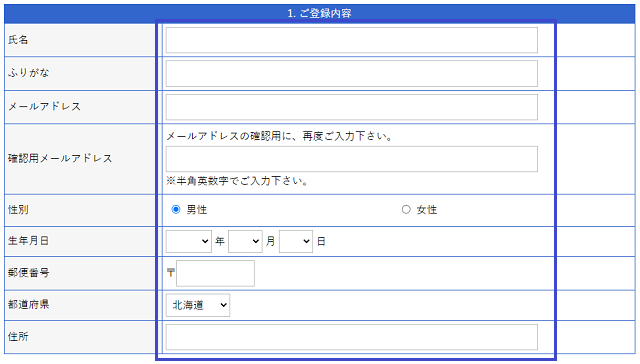Open the birth day 日 dropdown
Viewport: 640px width, 364px height.
pos(296,241)
